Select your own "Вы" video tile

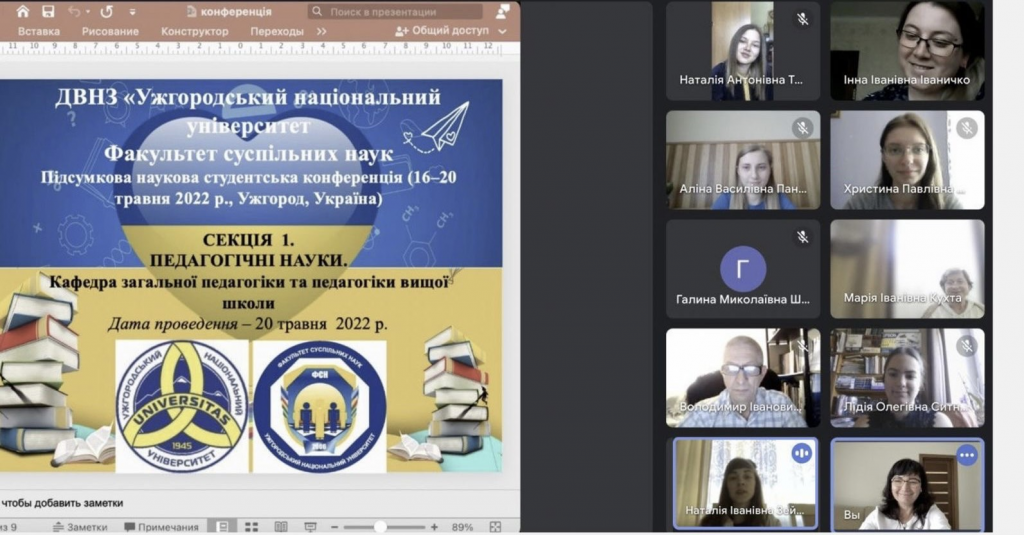[x=907, y=484]
